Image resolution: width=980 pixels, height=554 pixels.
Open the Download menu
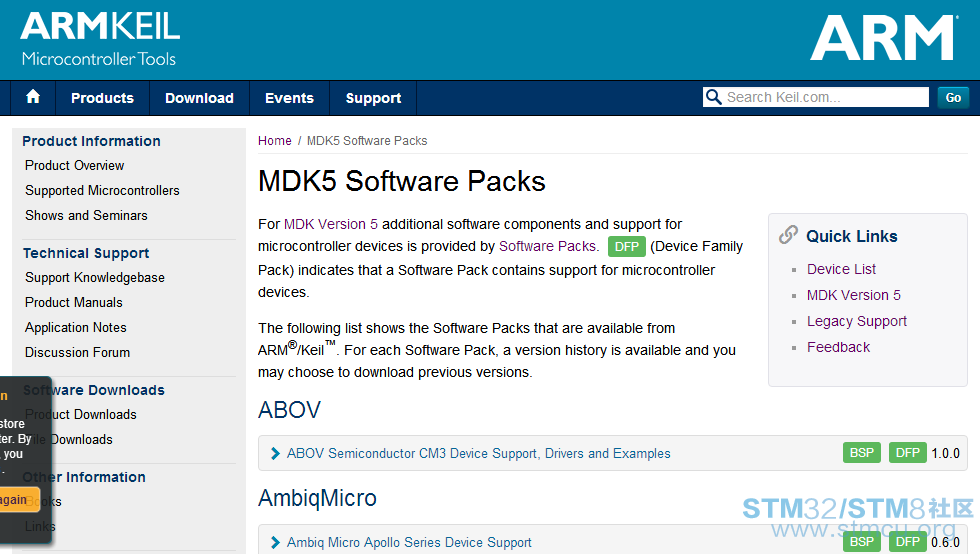pos(199,98)
